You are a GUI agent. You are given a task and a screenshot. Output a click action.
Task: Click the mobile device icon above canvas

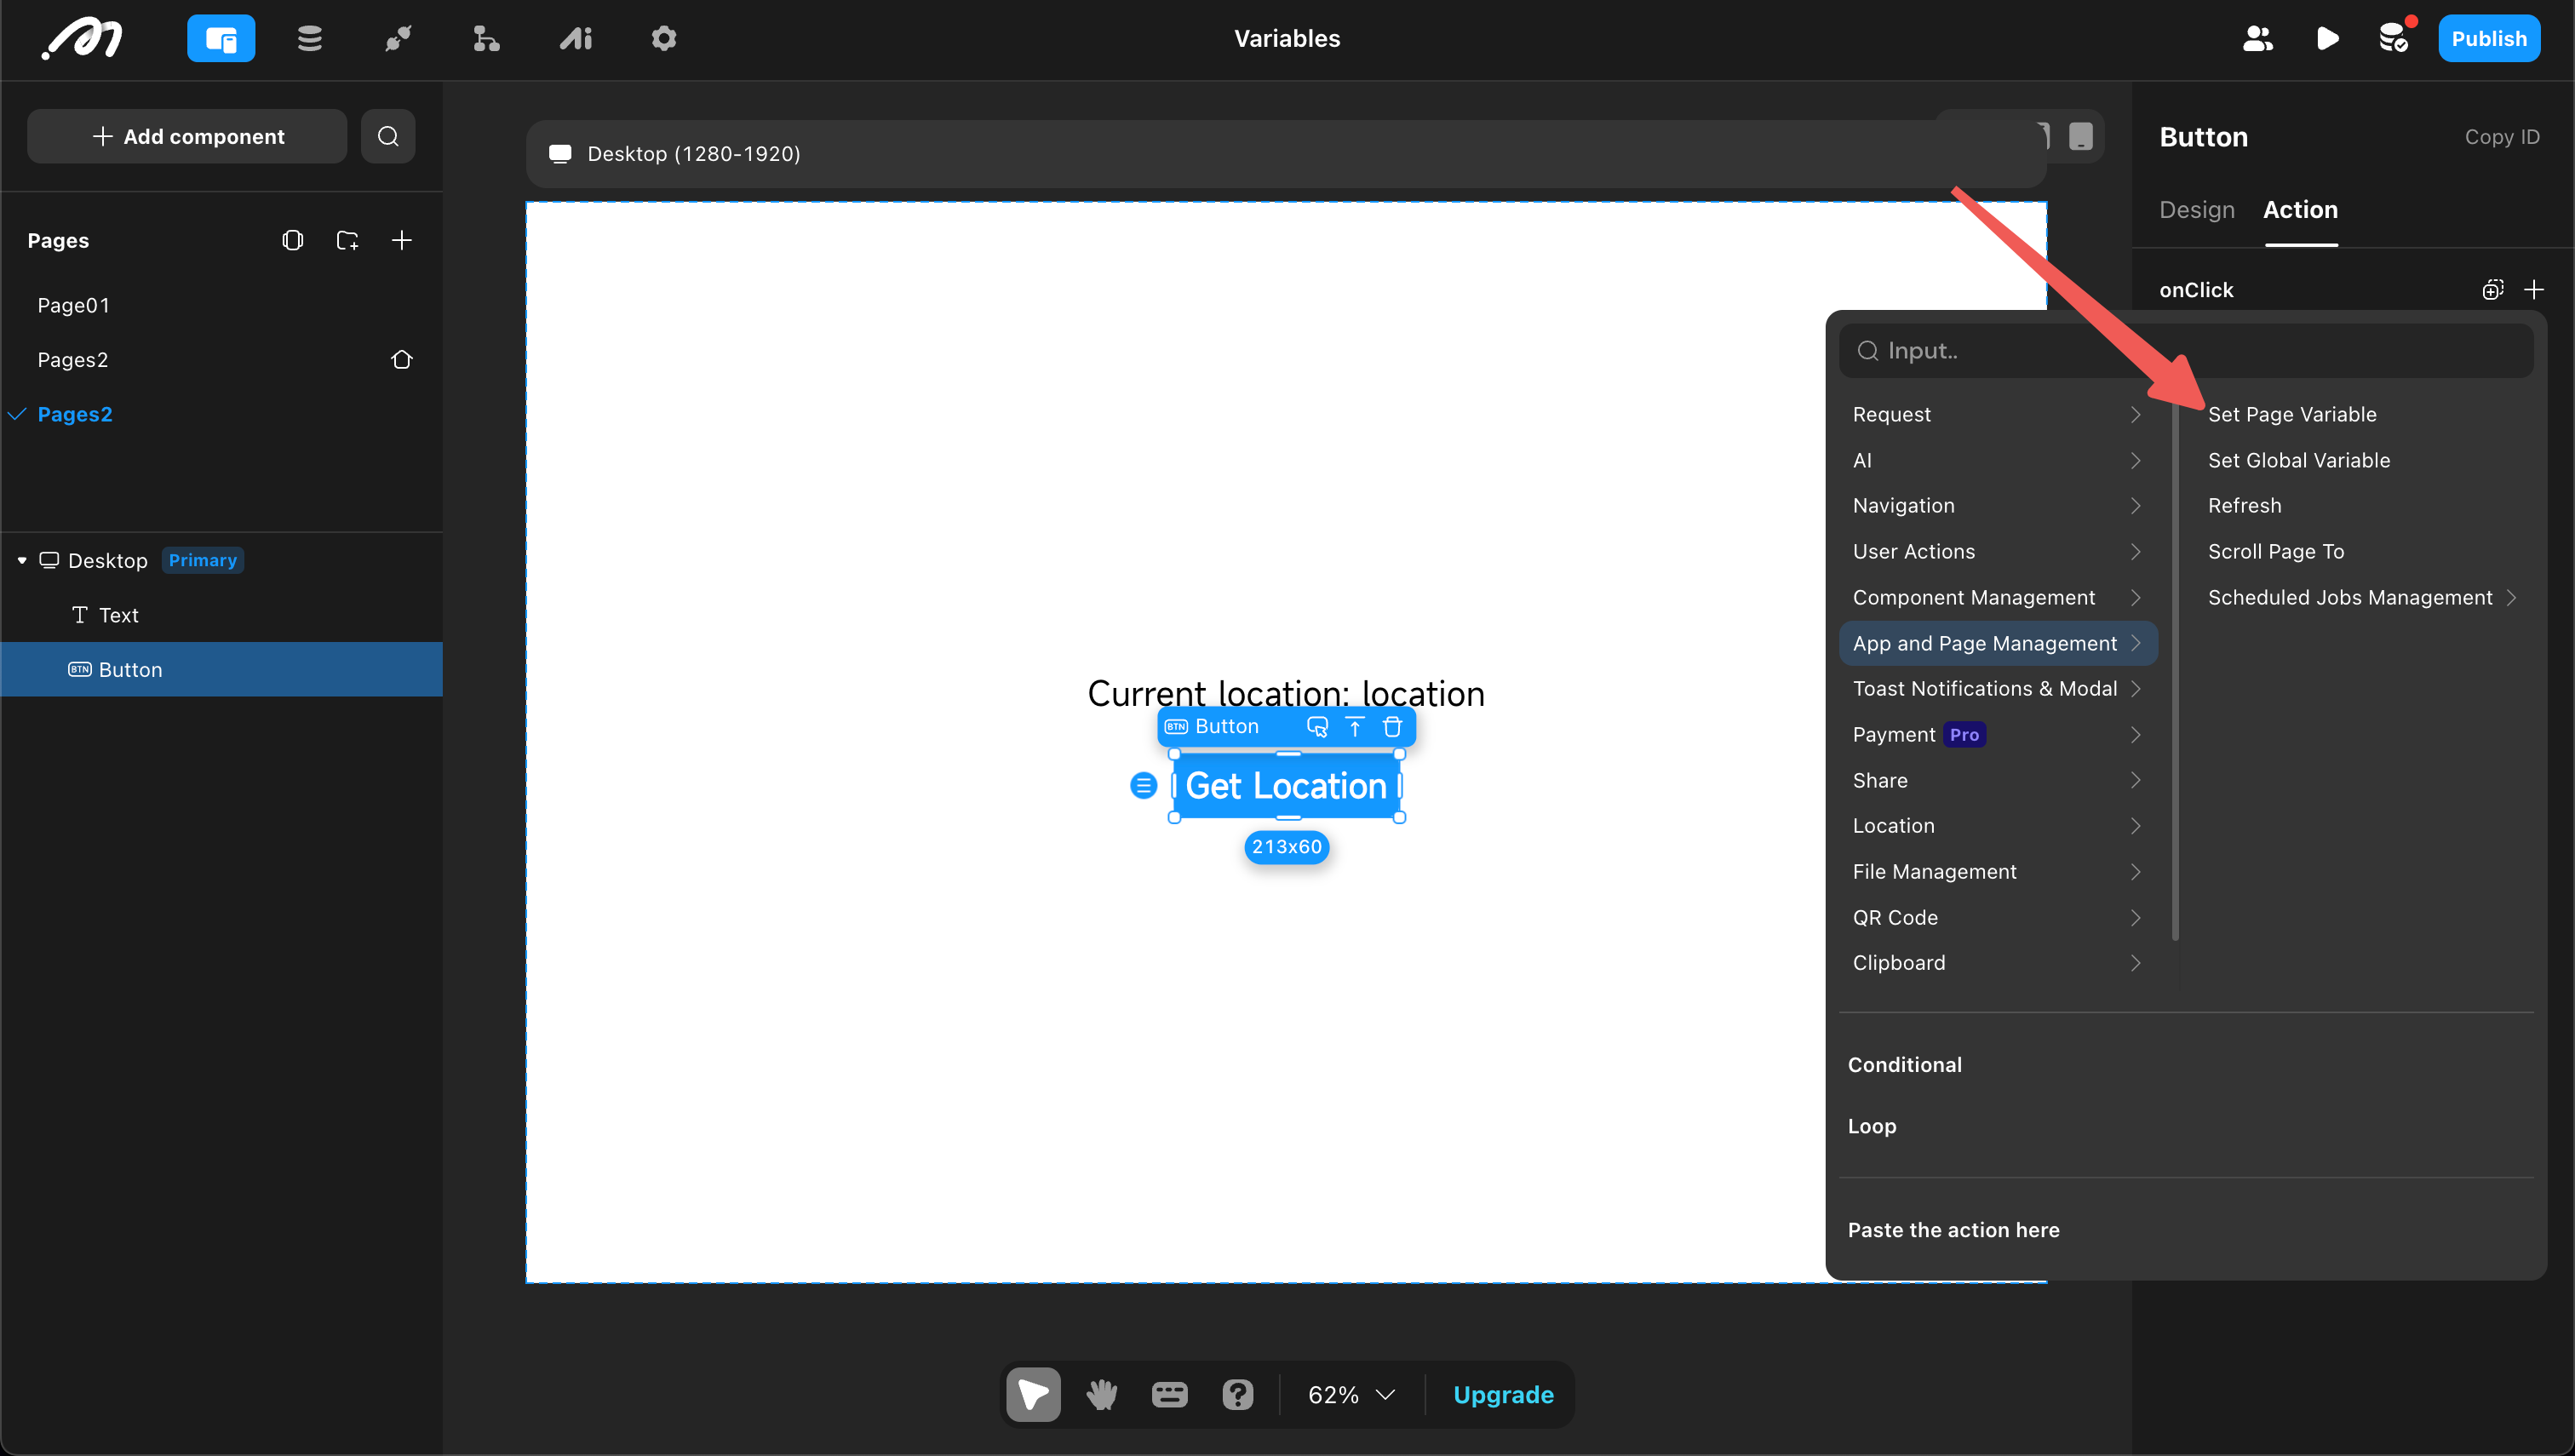pos(2080,136)
